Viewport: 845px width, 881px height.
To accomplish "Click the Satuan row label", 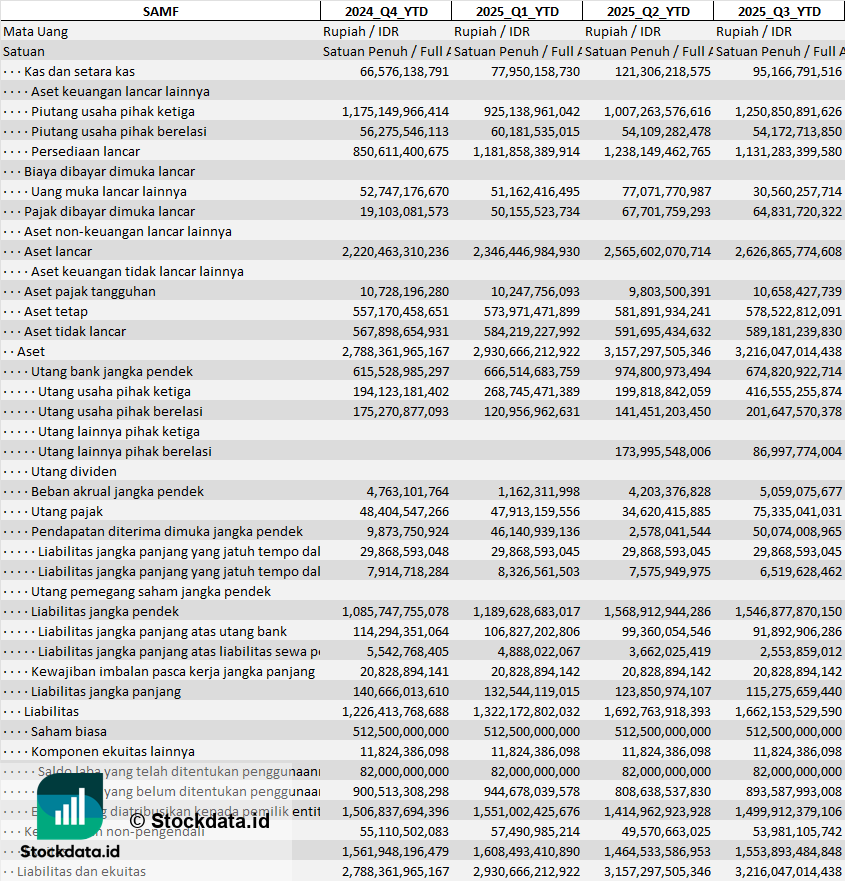I will pyautogui.click(x=24, y=51).
